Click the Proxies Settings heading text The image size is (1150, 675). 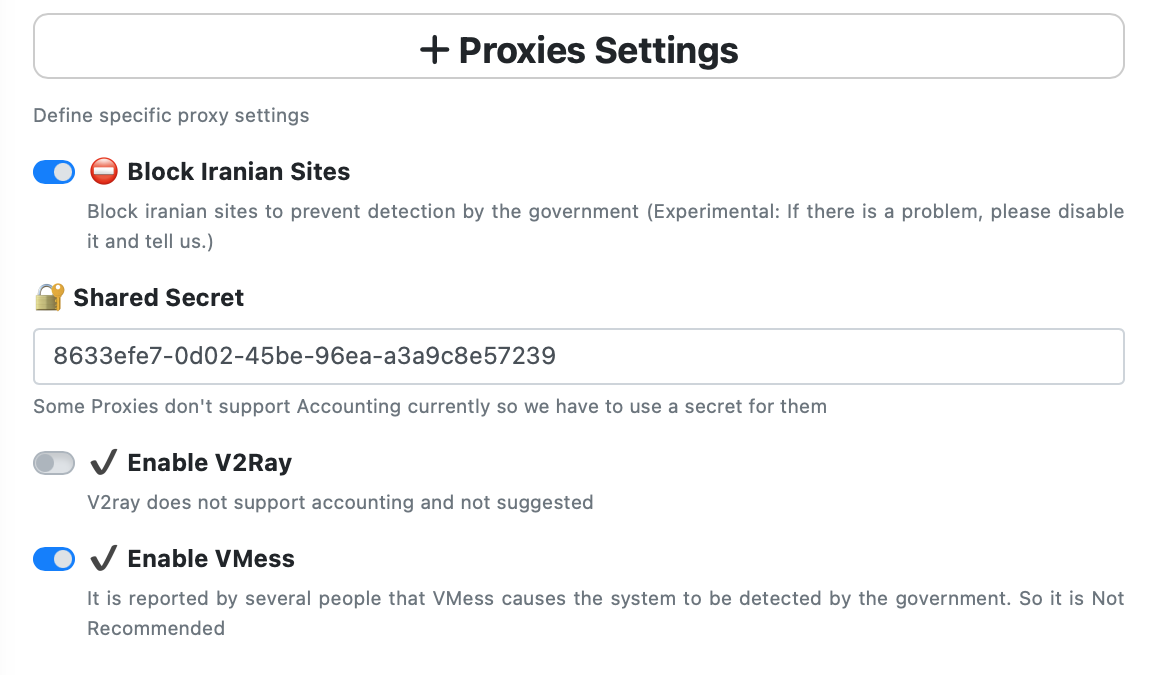pyautogui.click(x=598, y=50)
